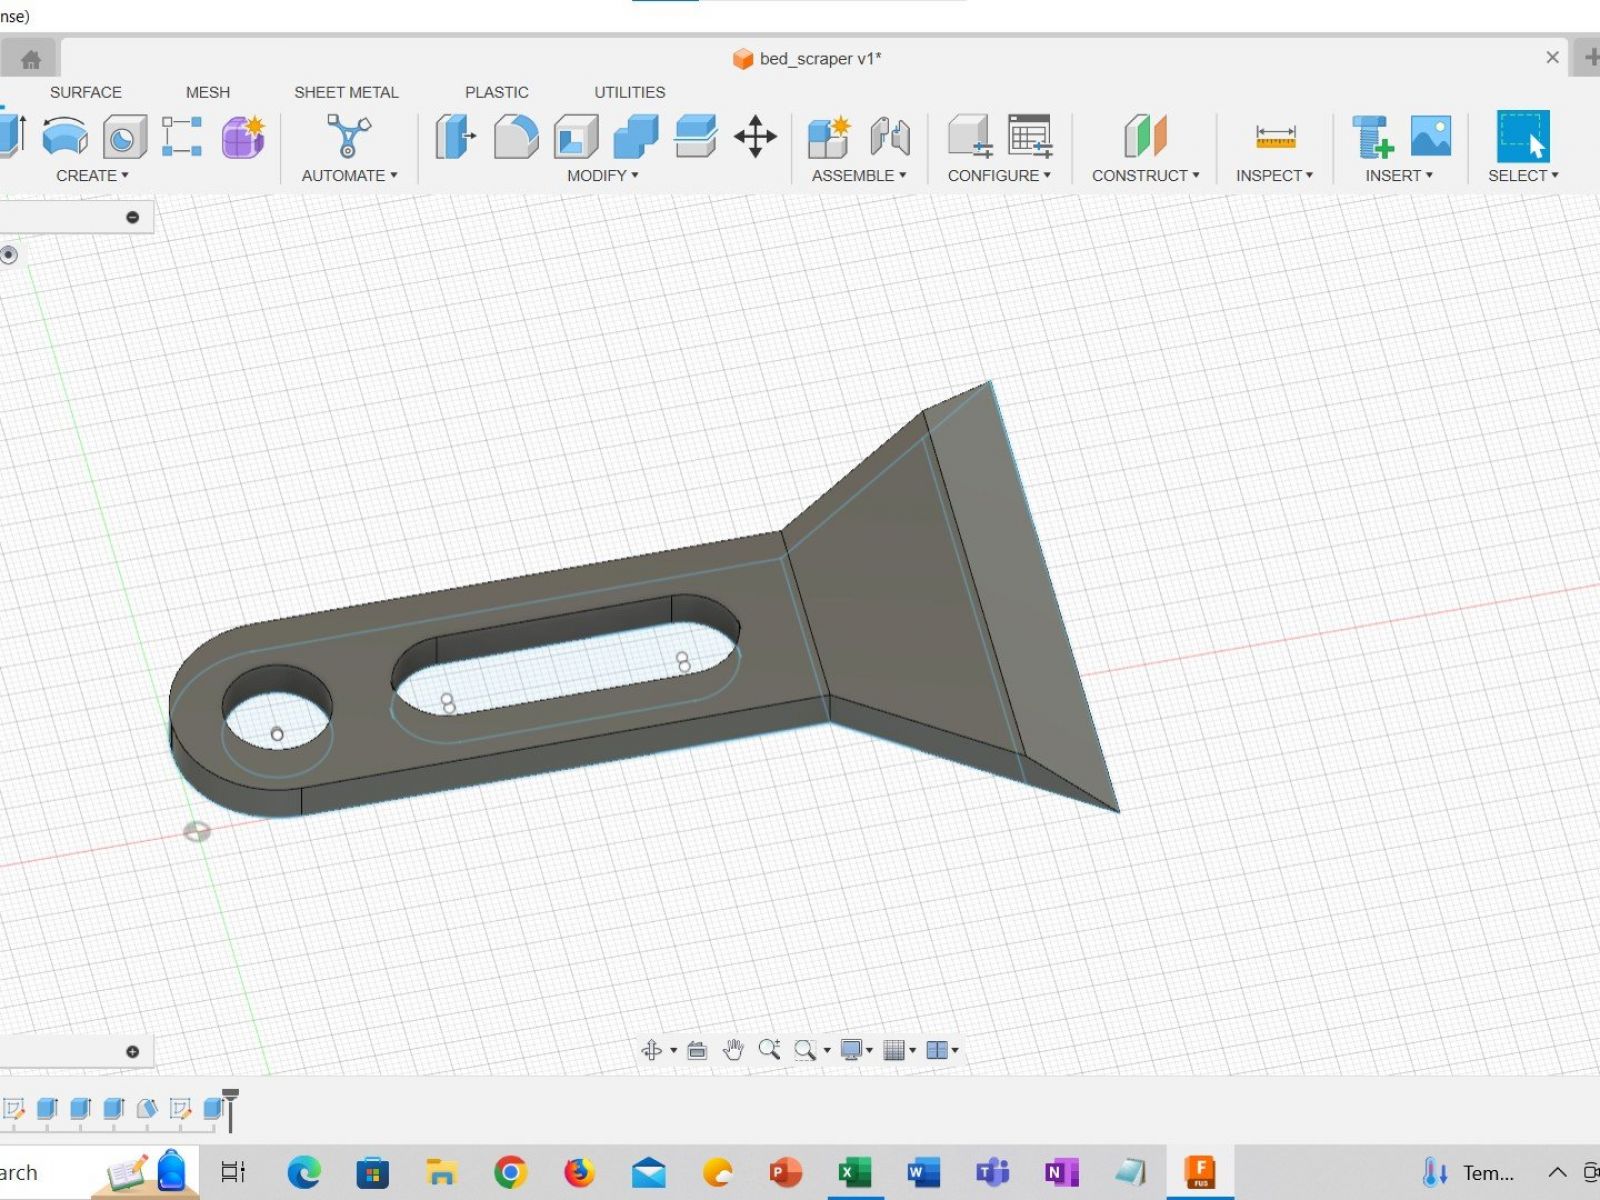Click the origin point on the grid
1600x1200 pixels.
pos(197,831)
